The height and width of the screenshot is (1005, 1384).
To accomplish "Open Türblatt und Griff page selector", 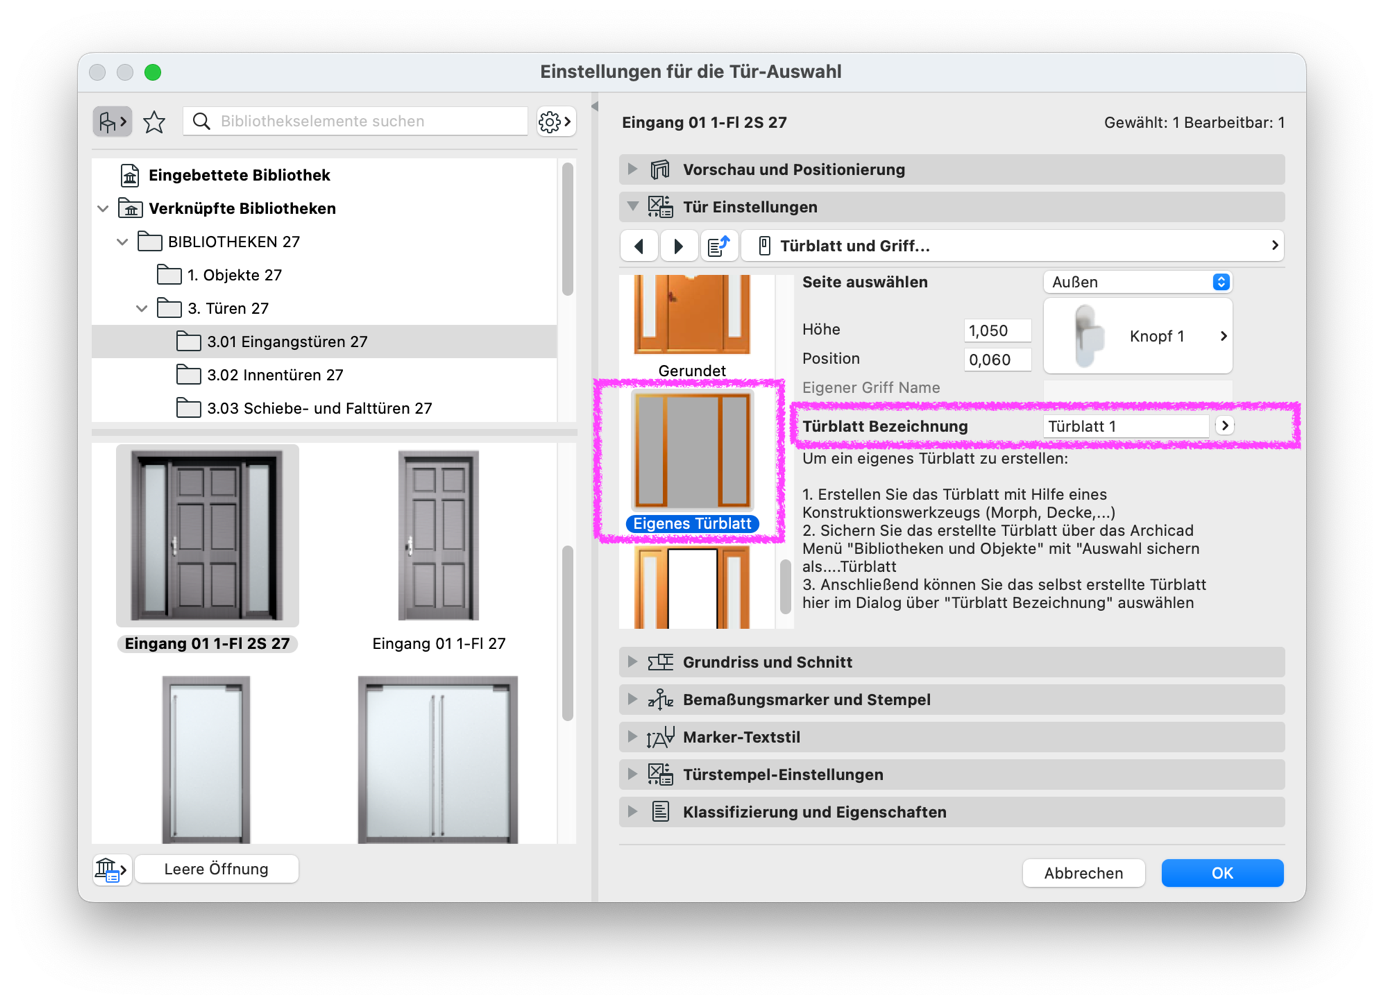I will [1013, 246].
